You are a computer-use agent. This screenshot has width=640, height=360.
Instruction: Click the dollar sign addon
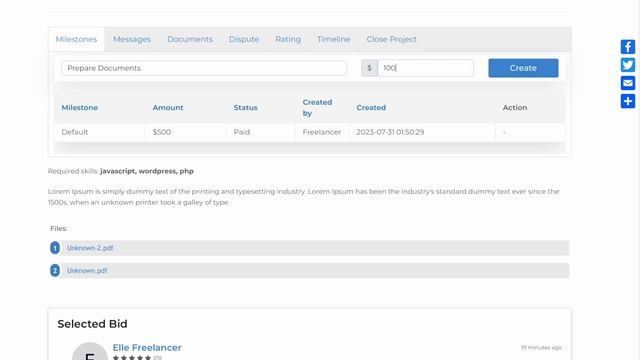[369, 68]
